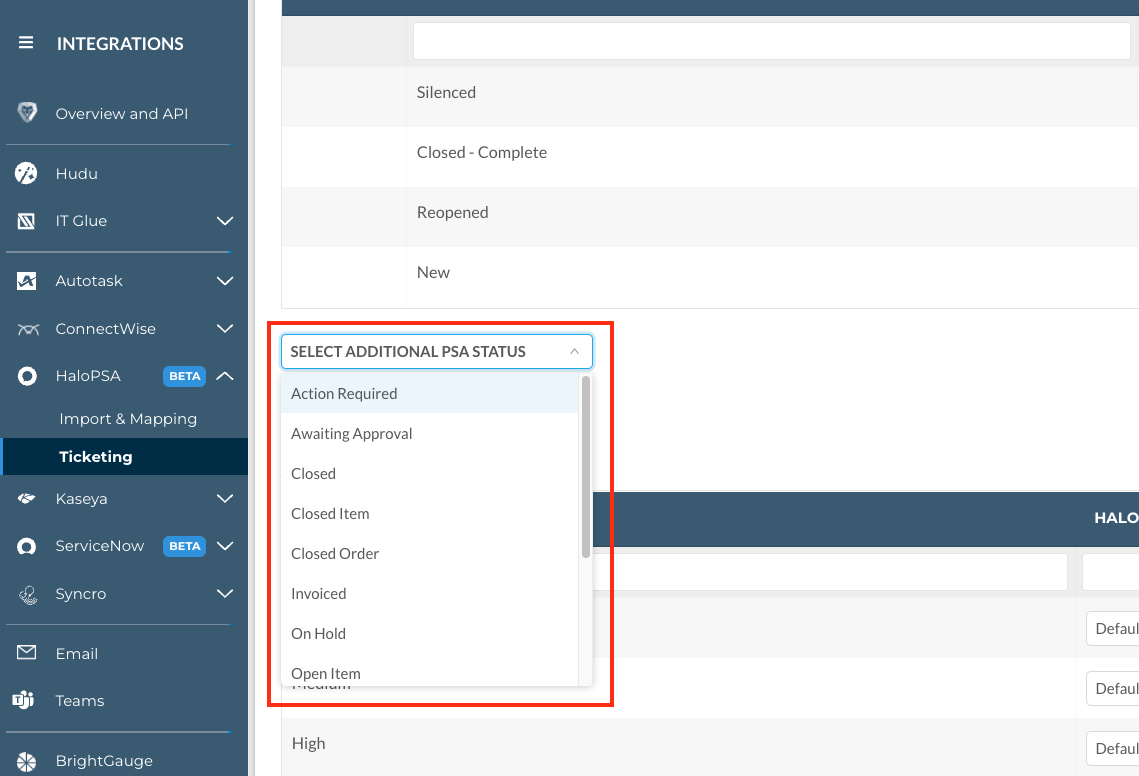Image resolution: width=1139 pixels, height=776 pixels.
Task: Click the ServiceNow logo icon
Action: (26, 546)
